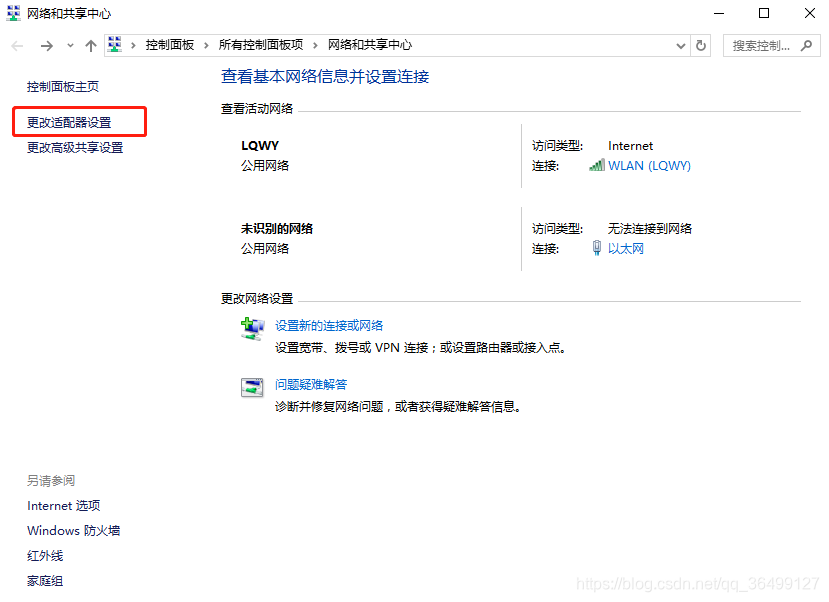This screenshot has height=602, width=829.
Task: Click the 搜索控制面板 search field
Action: click(771, 46)
